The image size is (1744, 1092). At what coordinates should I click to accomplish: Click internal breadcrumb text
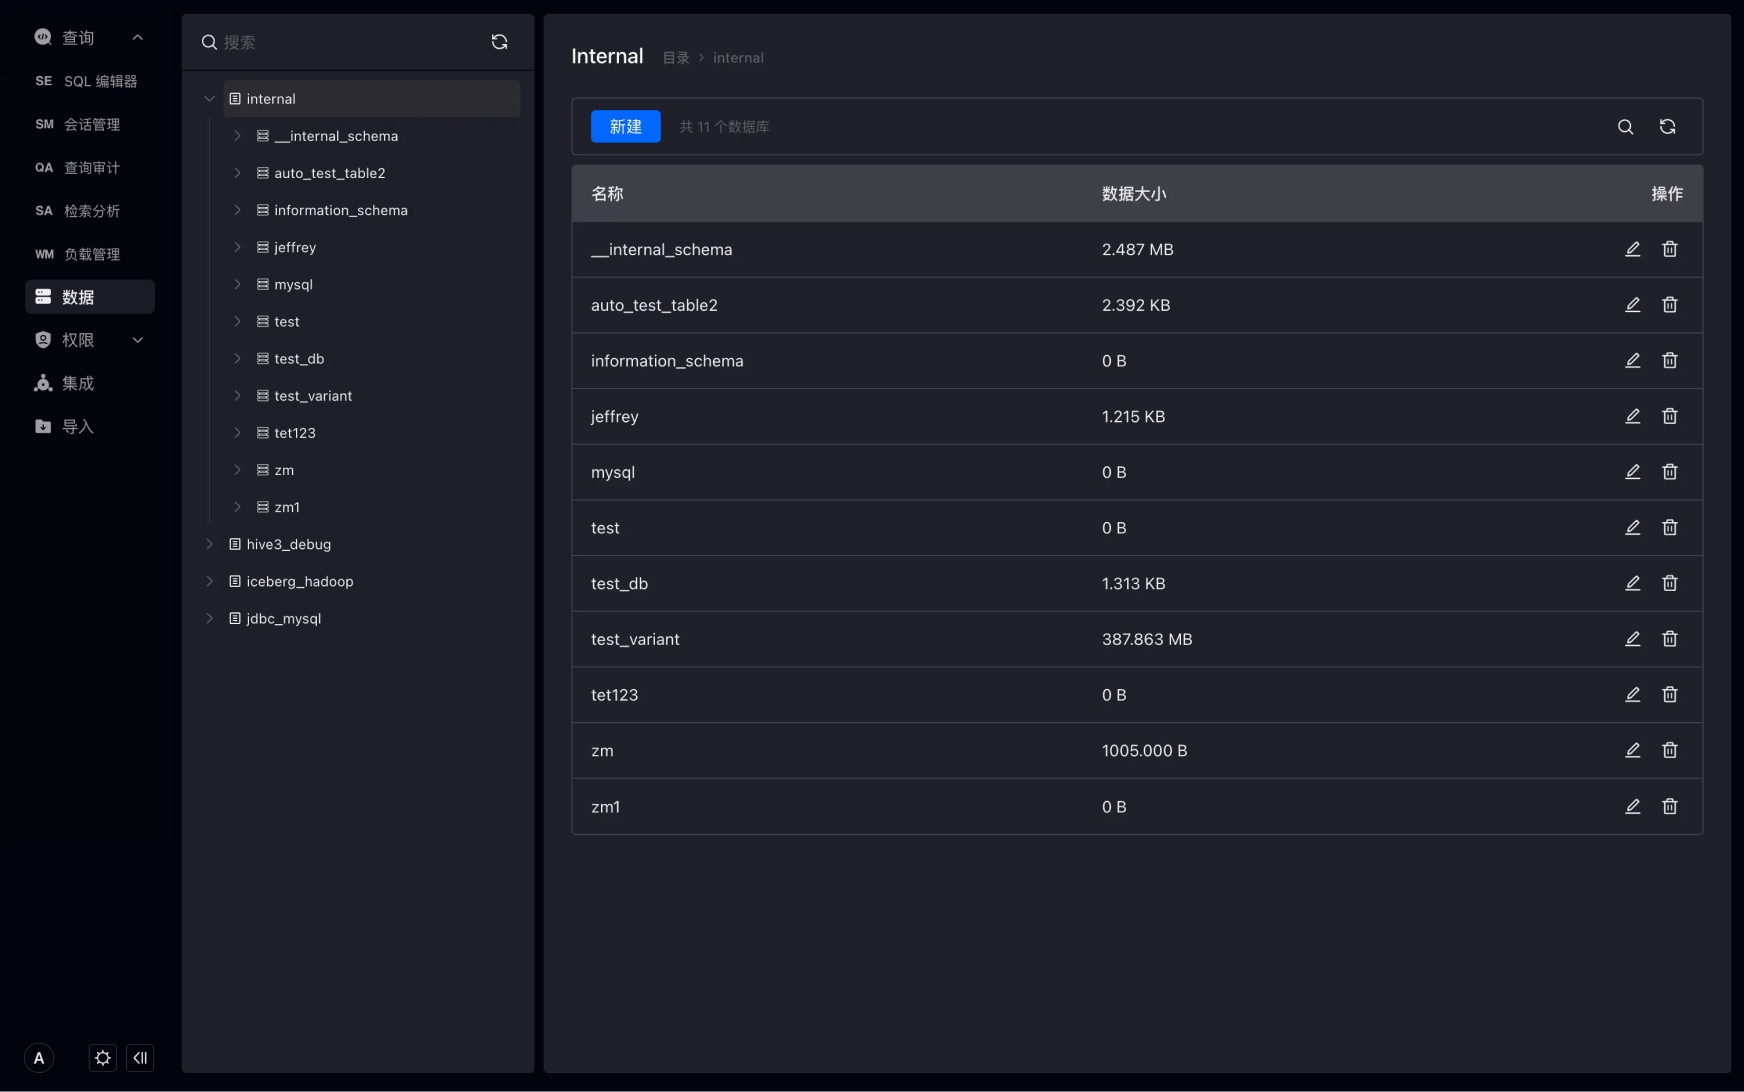pos(738,58)
